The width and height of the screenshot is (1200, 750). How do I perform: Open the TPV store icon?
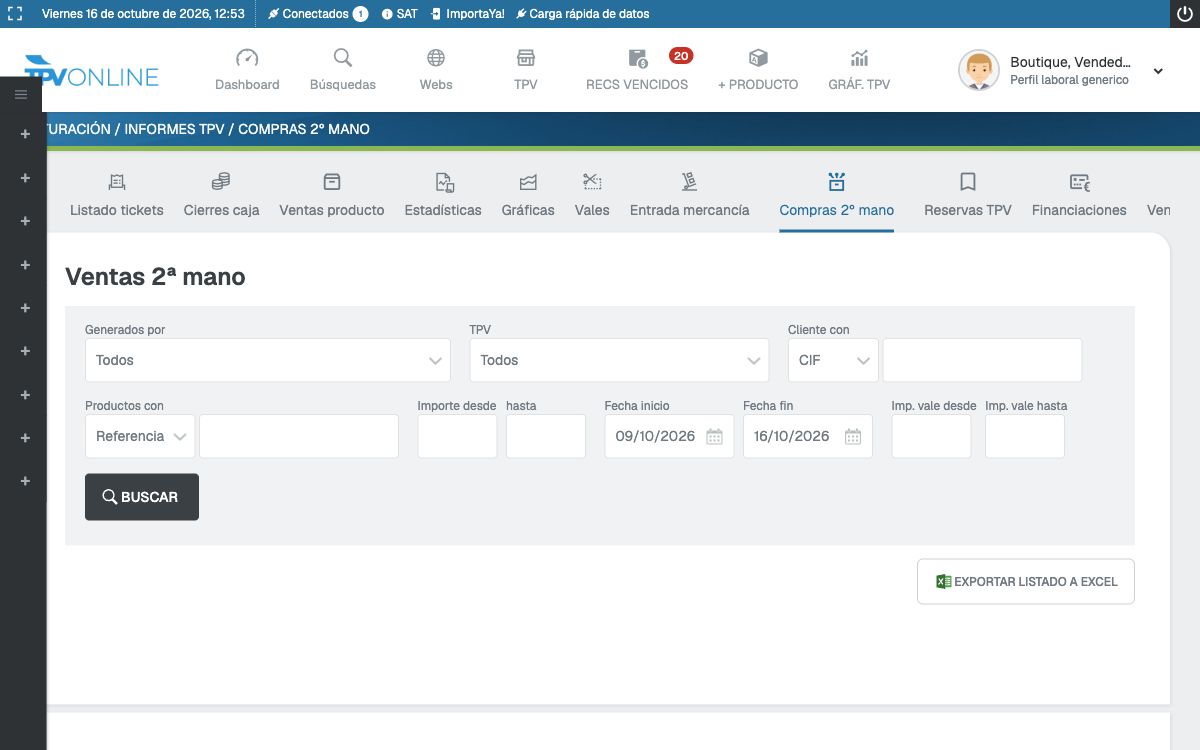[526, 58]
